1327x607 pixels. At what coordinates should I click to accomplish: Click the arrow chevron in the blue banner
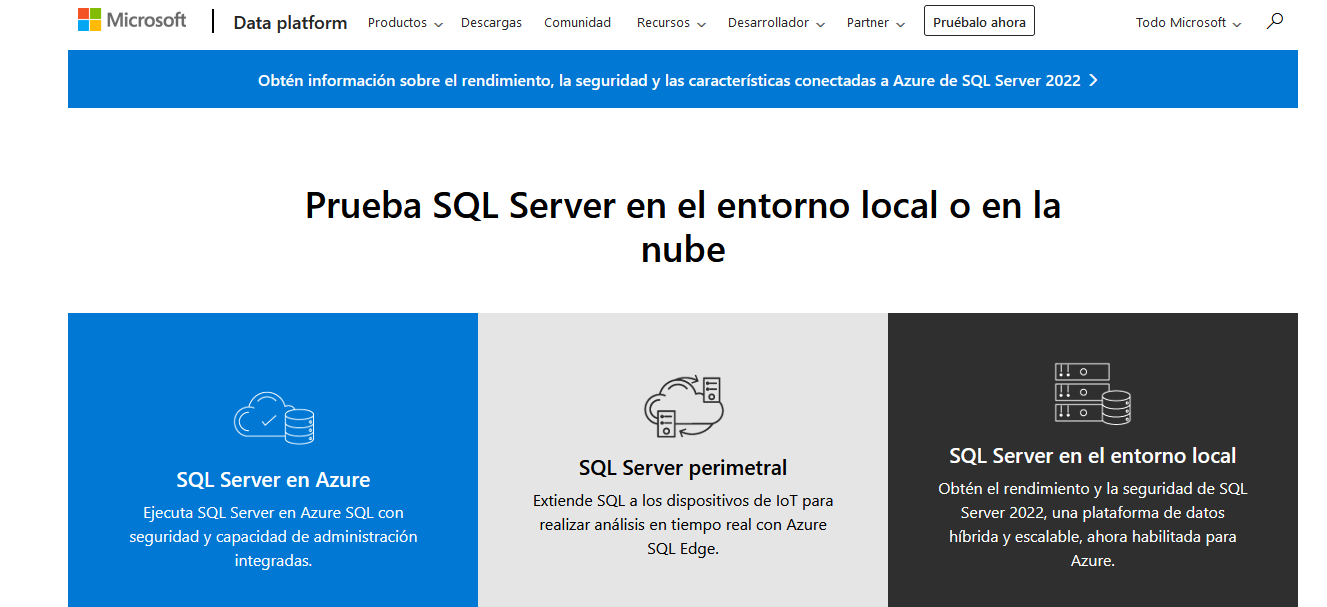coord(1093,81)
